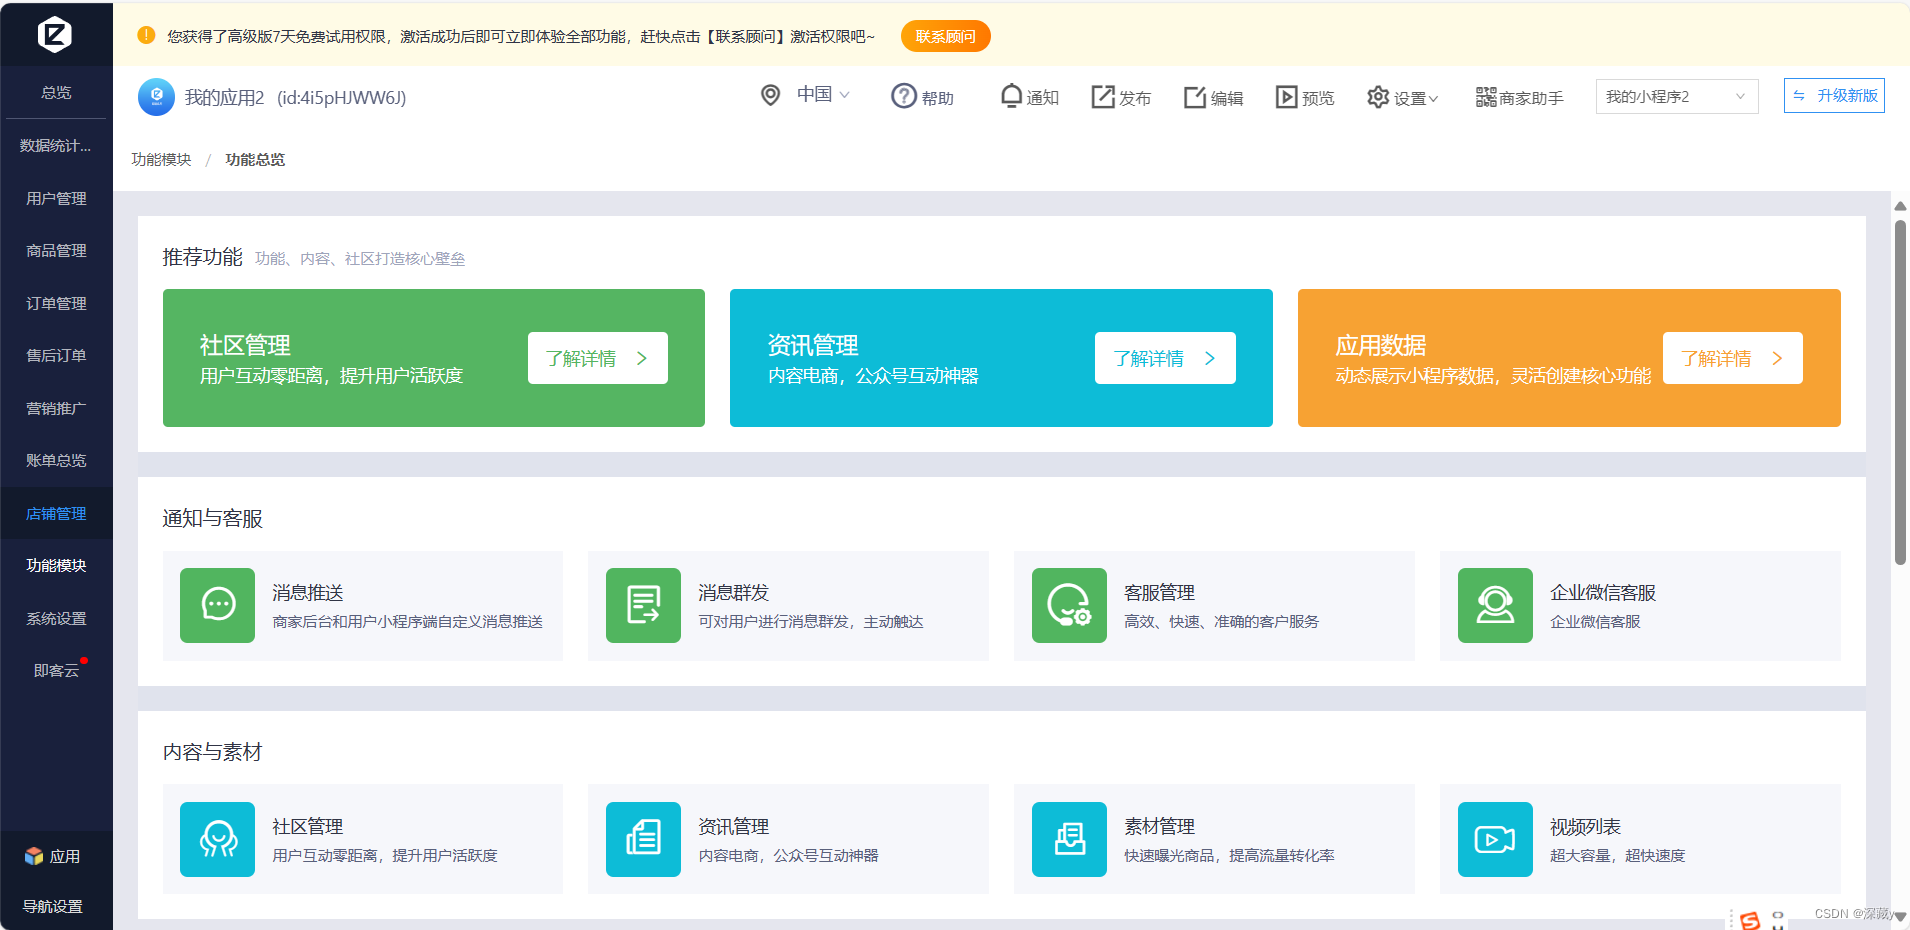
Task: Click the 设置 gear icon
Action: (1378, 97)
